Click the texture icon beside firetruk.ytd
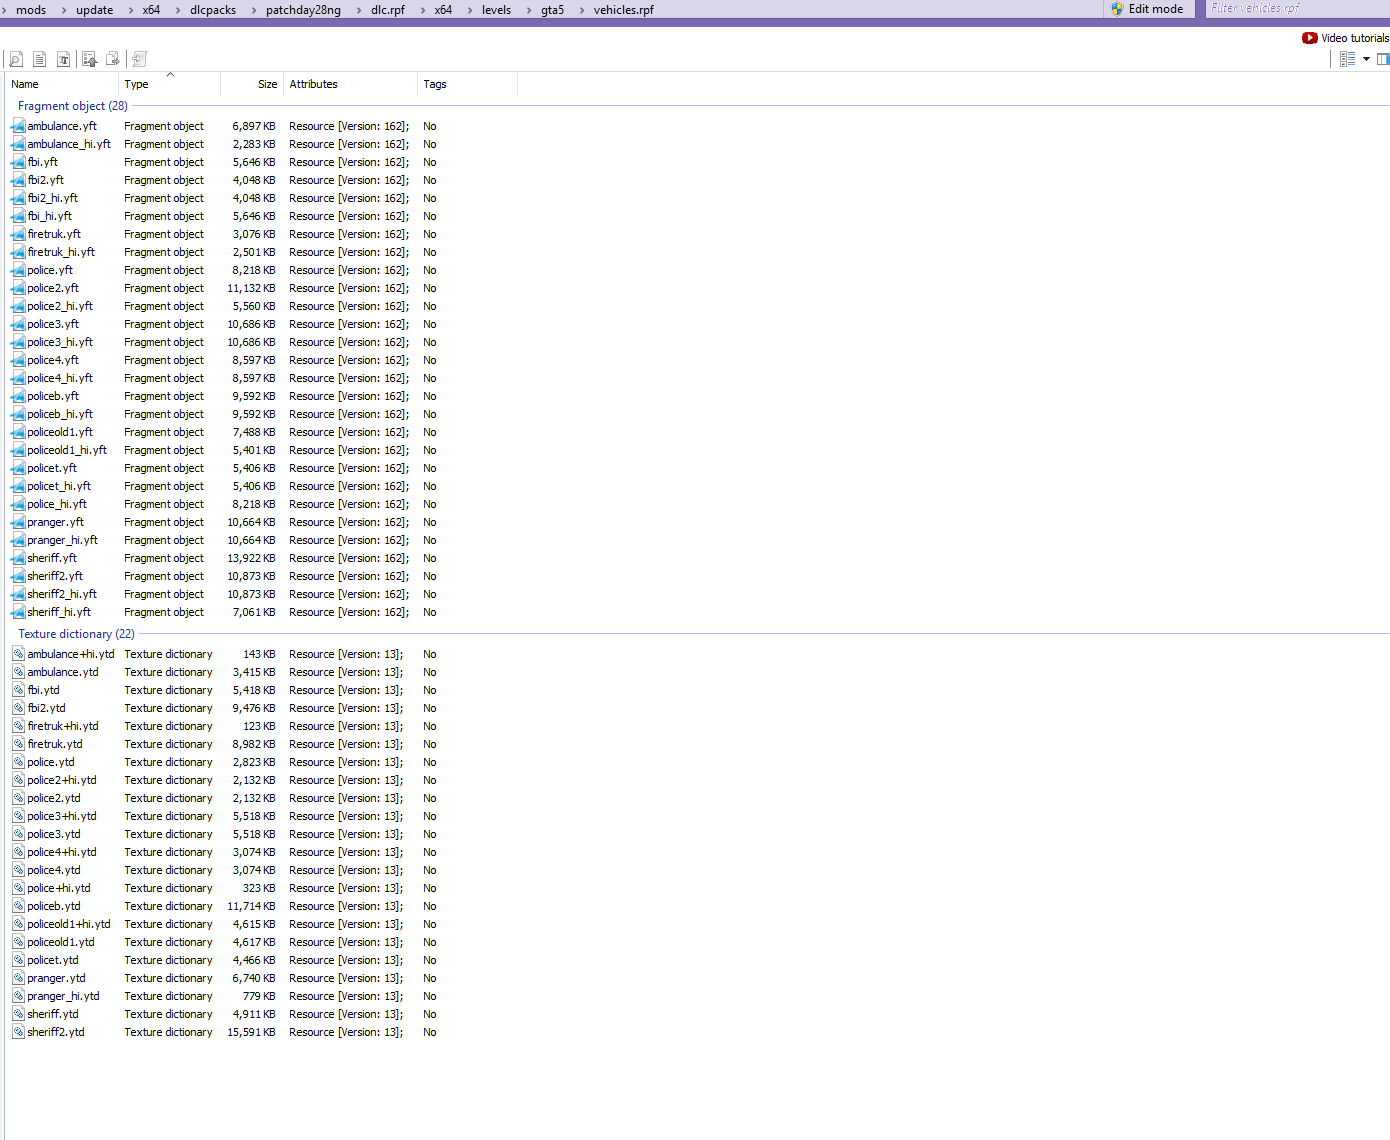 click(18, 744)
